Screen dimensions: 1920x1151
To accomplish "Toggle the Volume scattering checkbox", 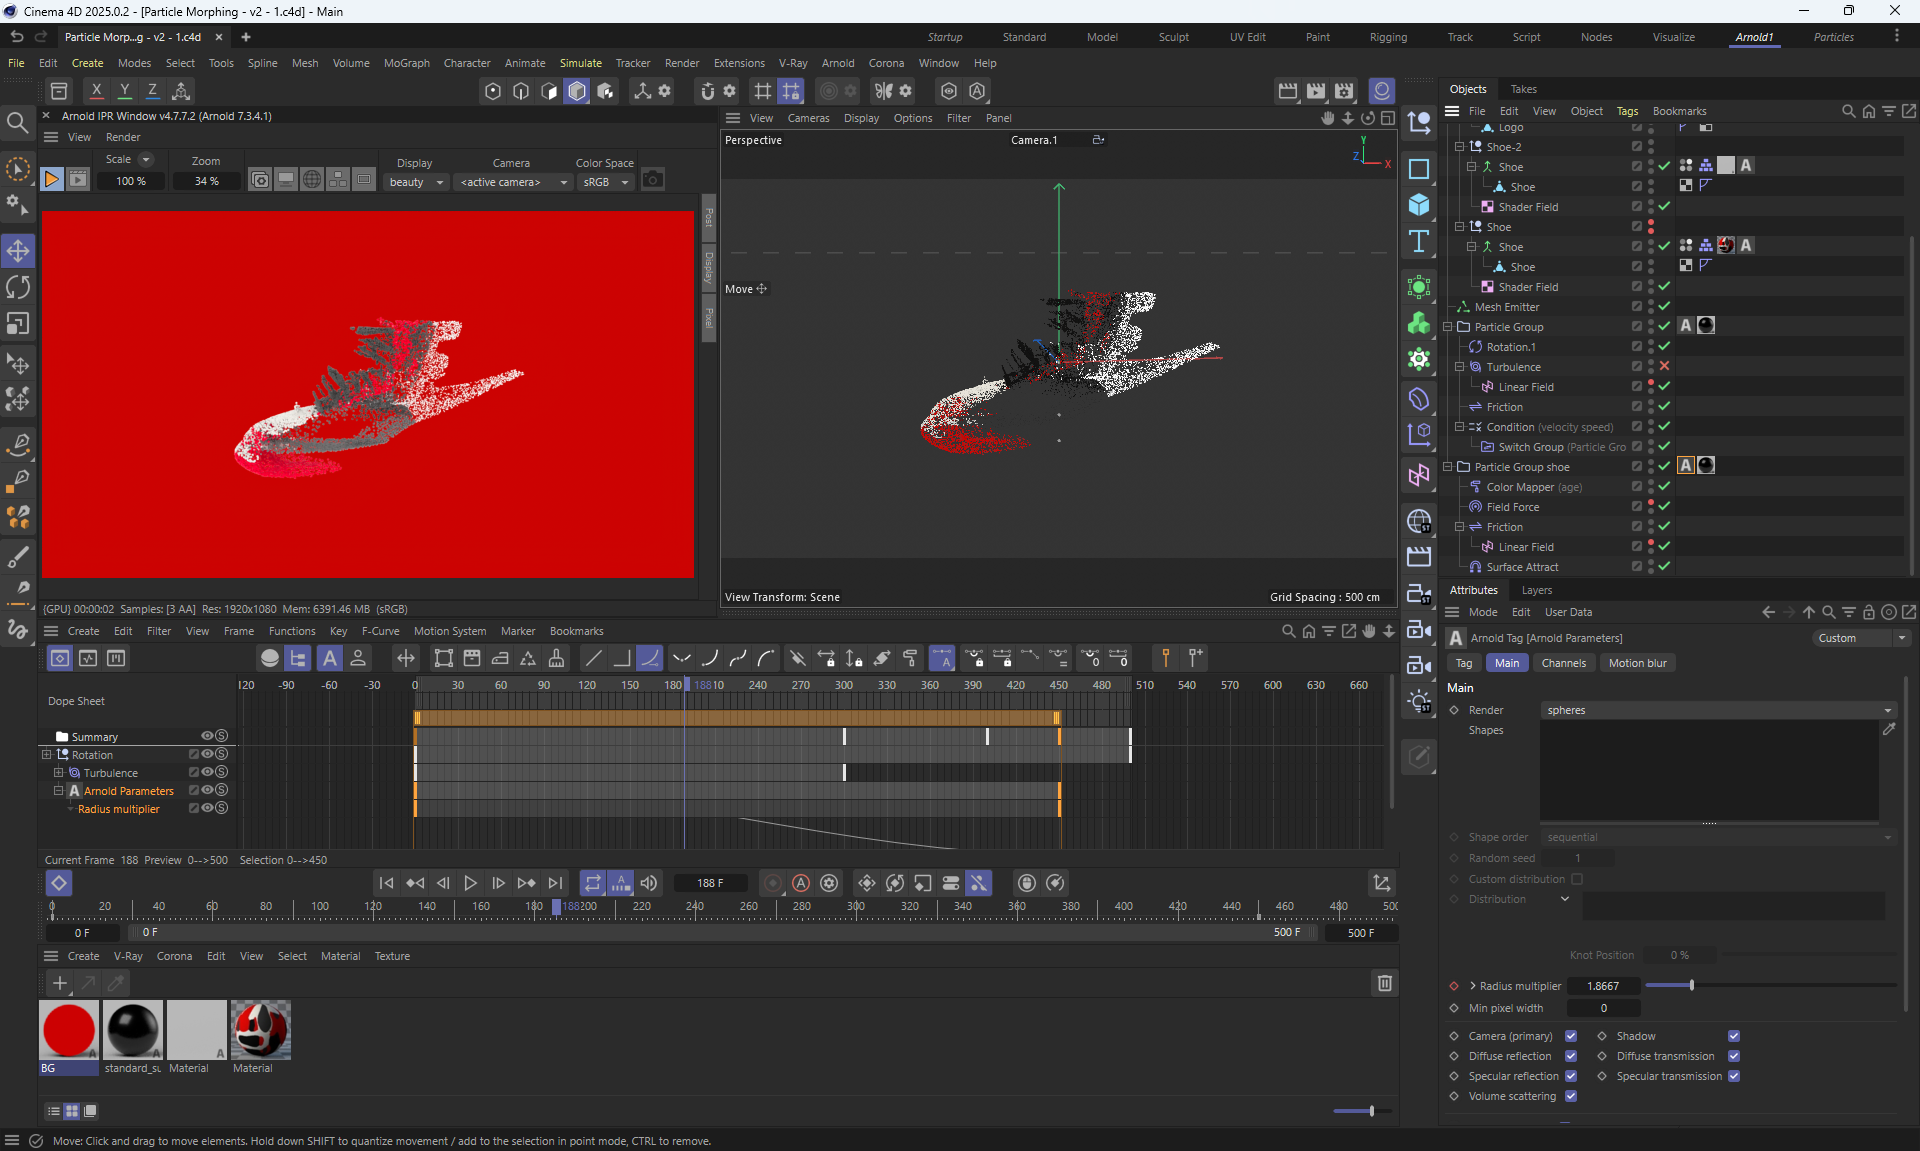I will pyautogui.click(x=1571, y=1096).
